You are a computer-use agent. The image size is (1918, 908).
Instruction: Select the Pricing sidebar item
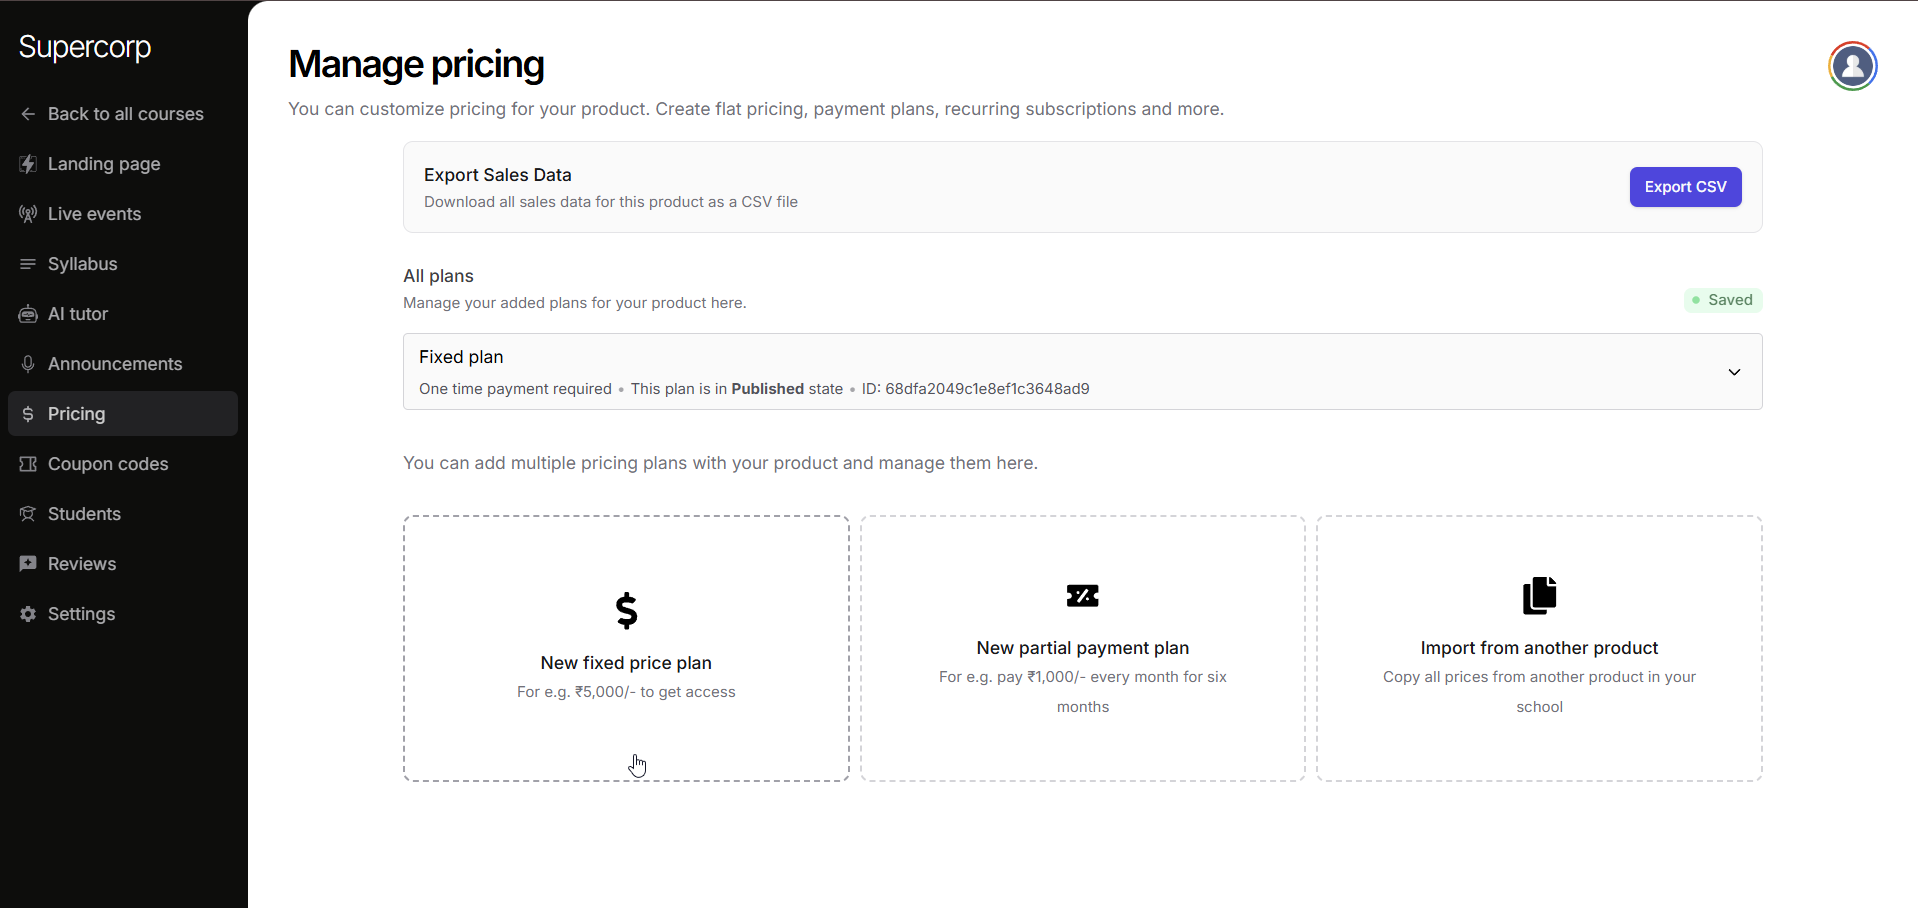pyautogui.click(x=77, y=414)
